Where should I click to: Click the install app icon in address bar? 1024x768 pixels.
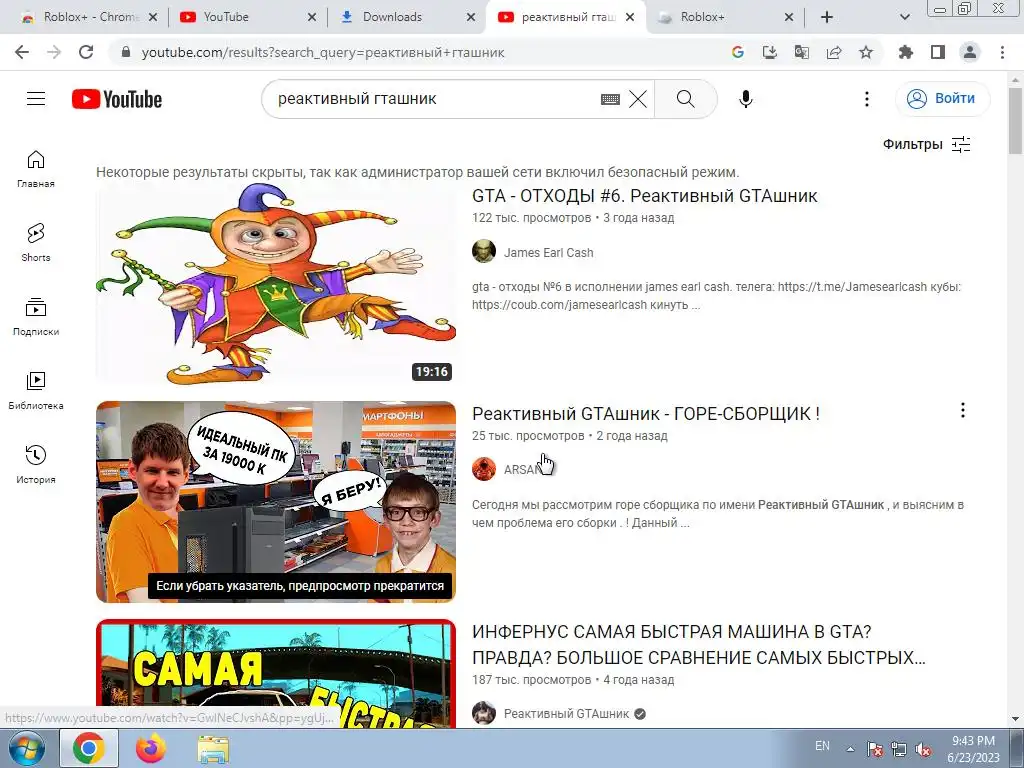(x=770, y=52)
